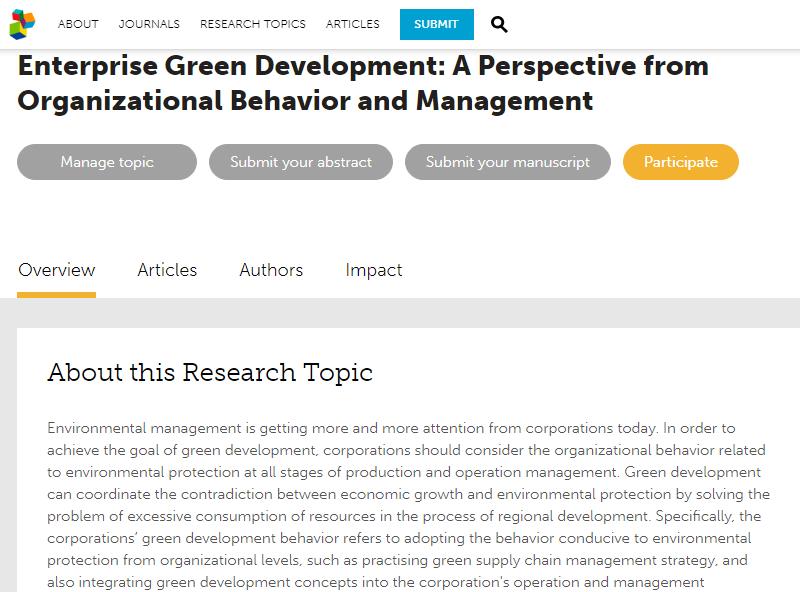Click the yellow Participate button
This screenshot has height=592, width=800.
[681, 162]
